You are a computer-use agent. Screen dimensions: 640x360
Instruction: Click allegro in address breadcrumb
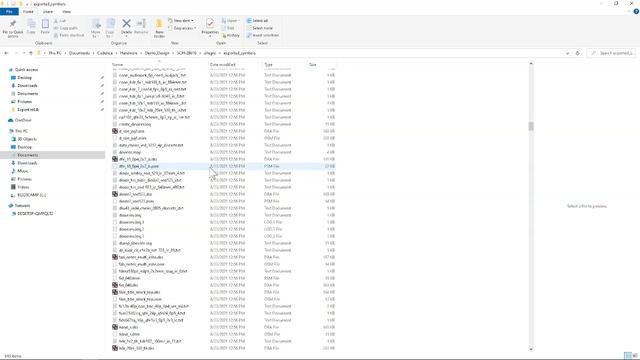coord(210,53)
